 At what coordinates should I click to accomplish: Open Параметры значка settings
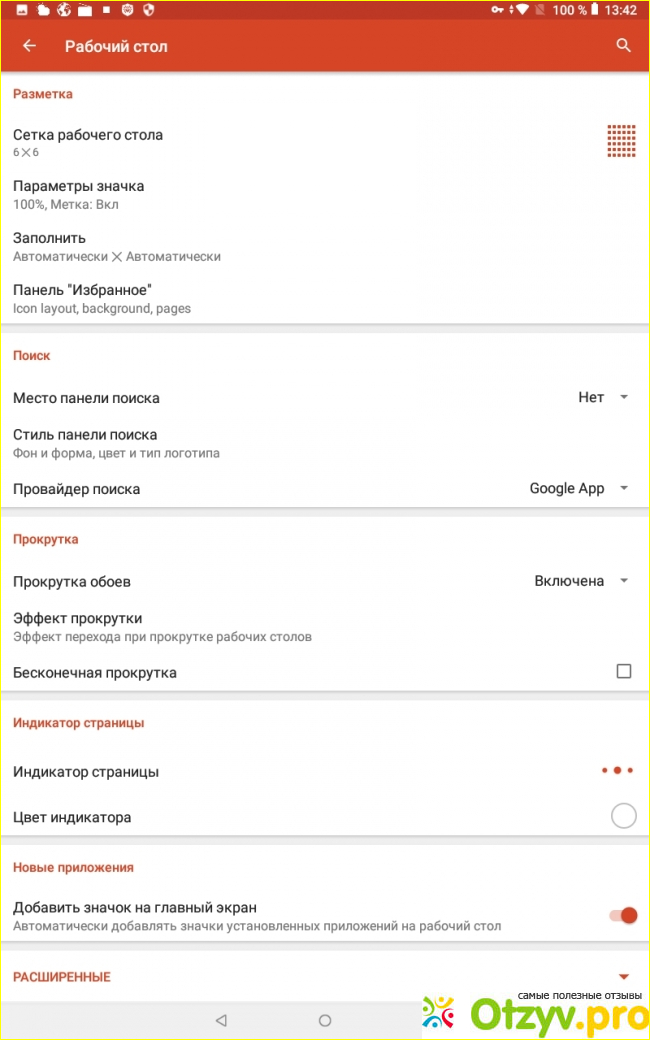click(x=325, y=194)
